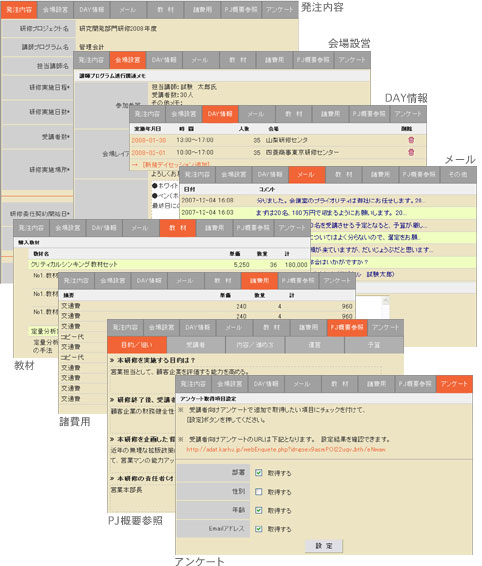
Task: Toggle the 年齢 取得する checkbox
Action: point(259,510)
